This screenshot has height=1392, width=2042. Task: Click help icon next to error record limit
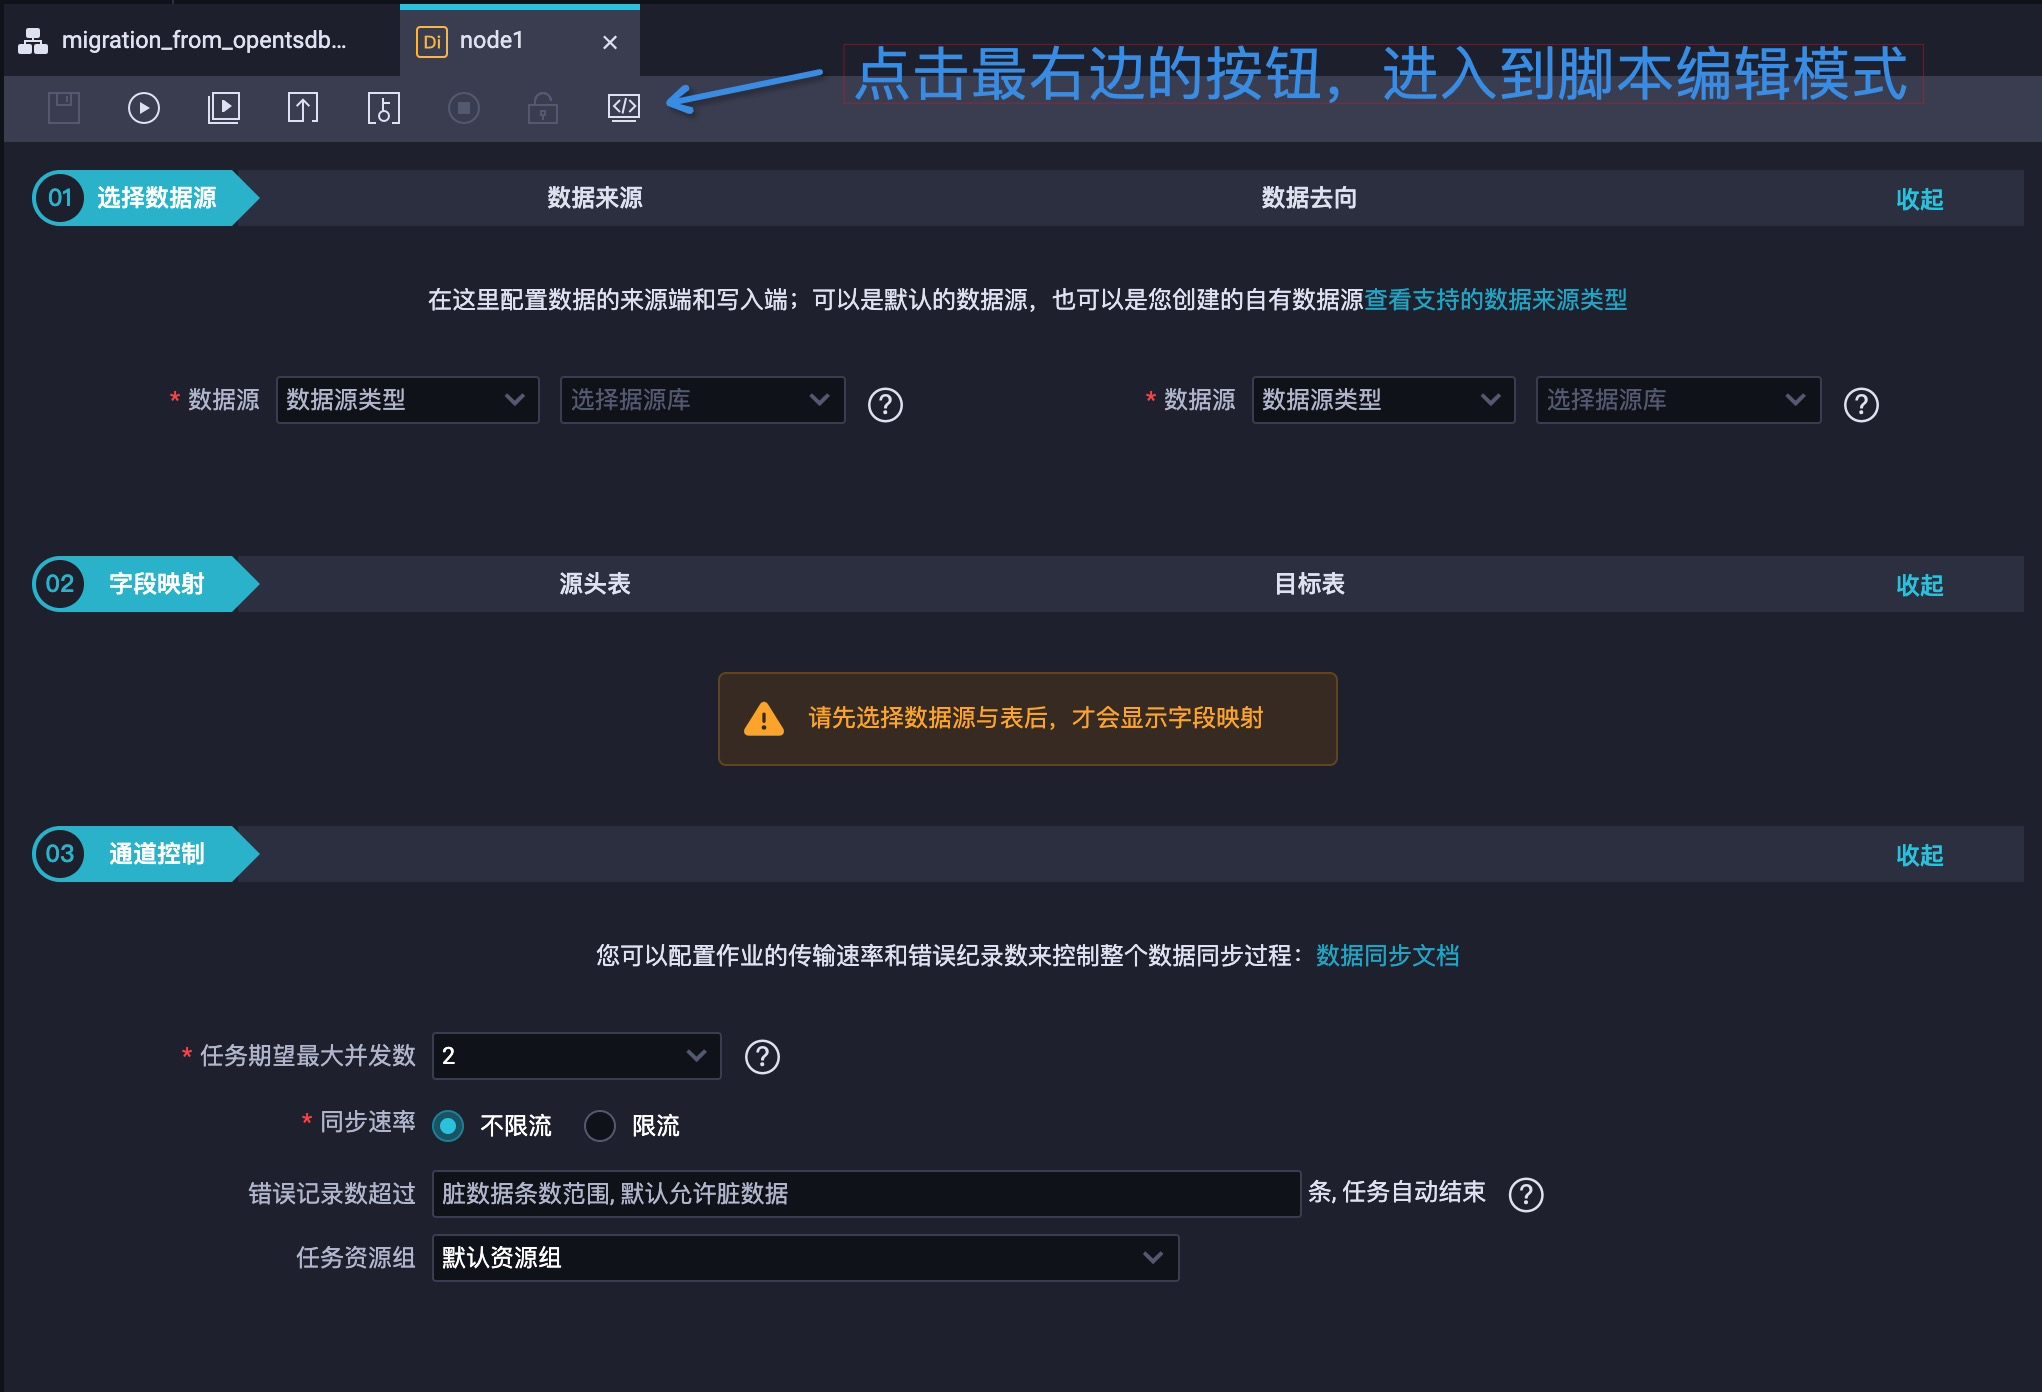(x=1526, y=1194)
